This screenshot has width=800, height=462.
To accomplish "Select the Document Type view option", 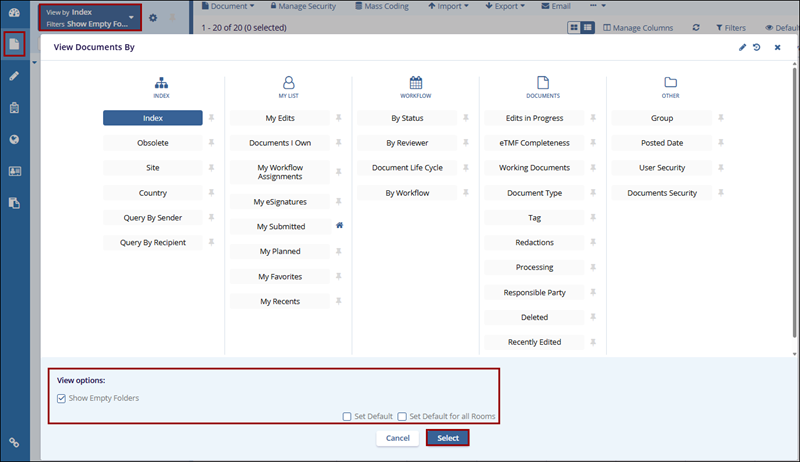I will click(x=534, y=193).
